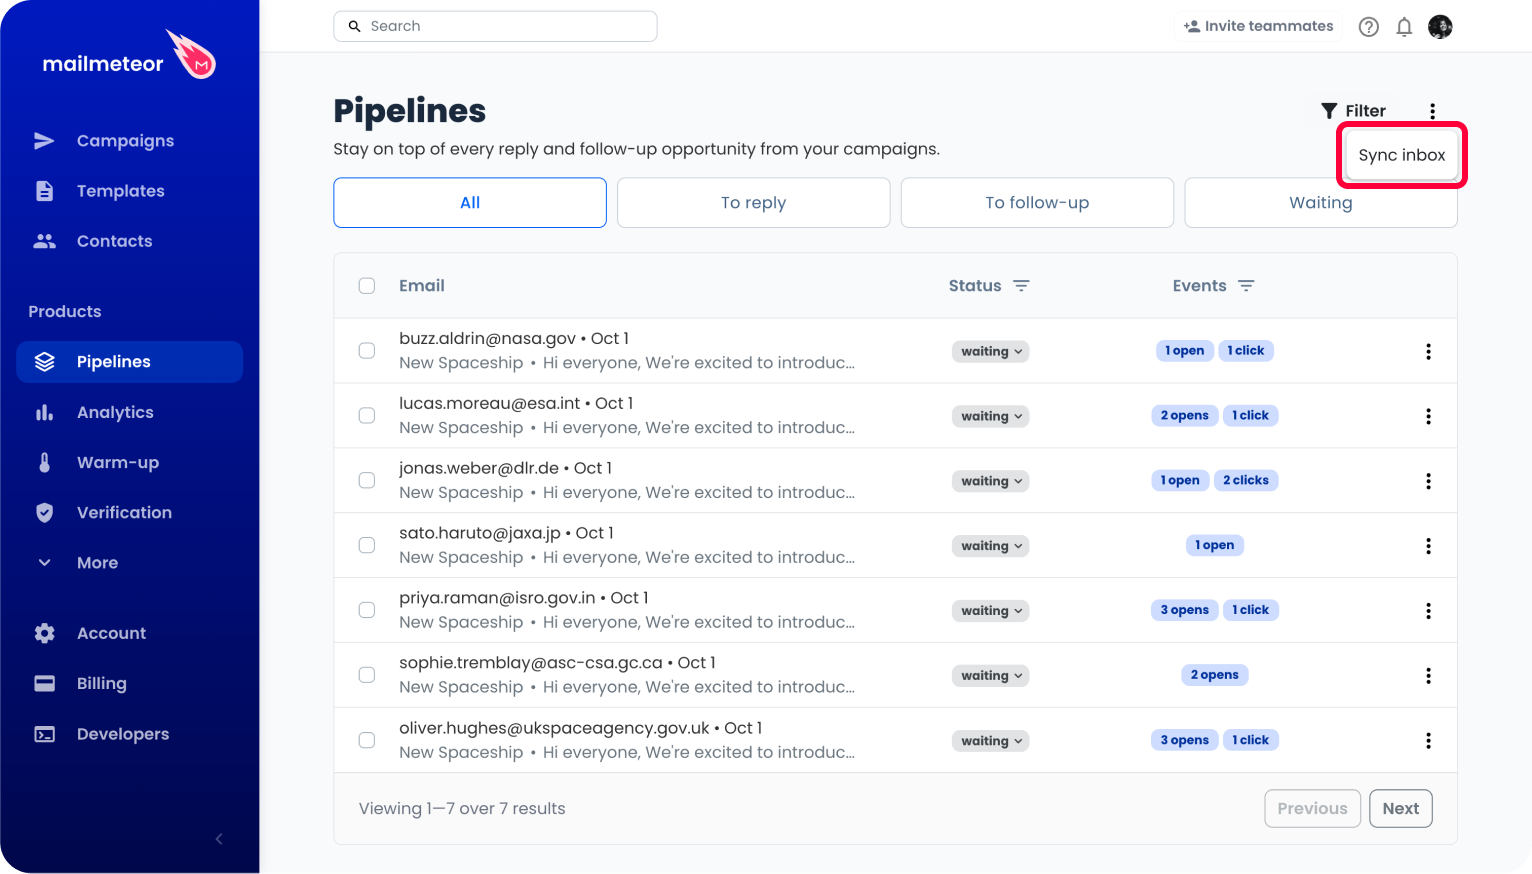
Task: Switch to the All tab
Action: pos(470,203)
